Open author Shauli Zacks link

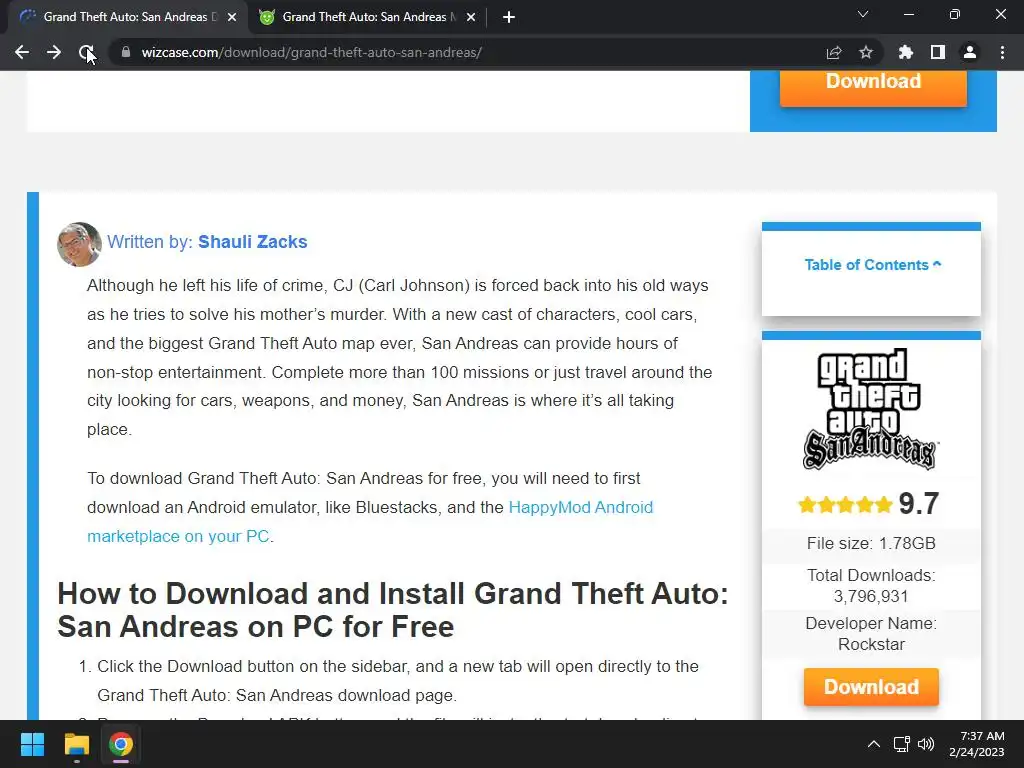(253, 242)
